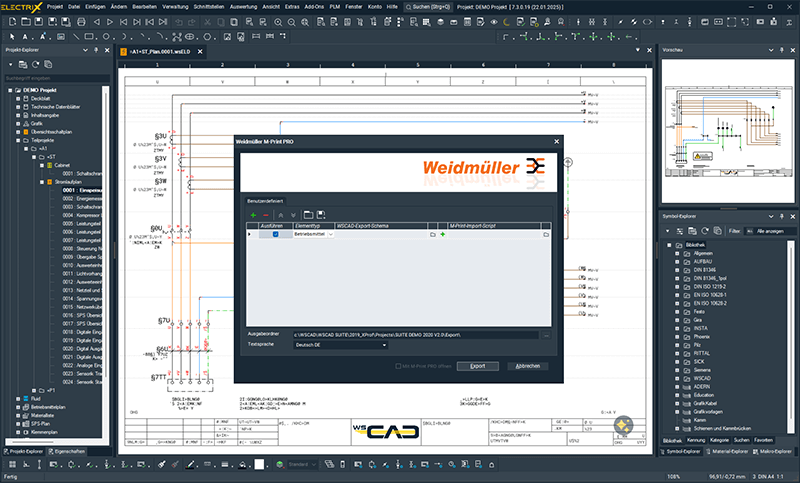Select the pointer selection tool
800x483 pixels.
click(12, 37)
